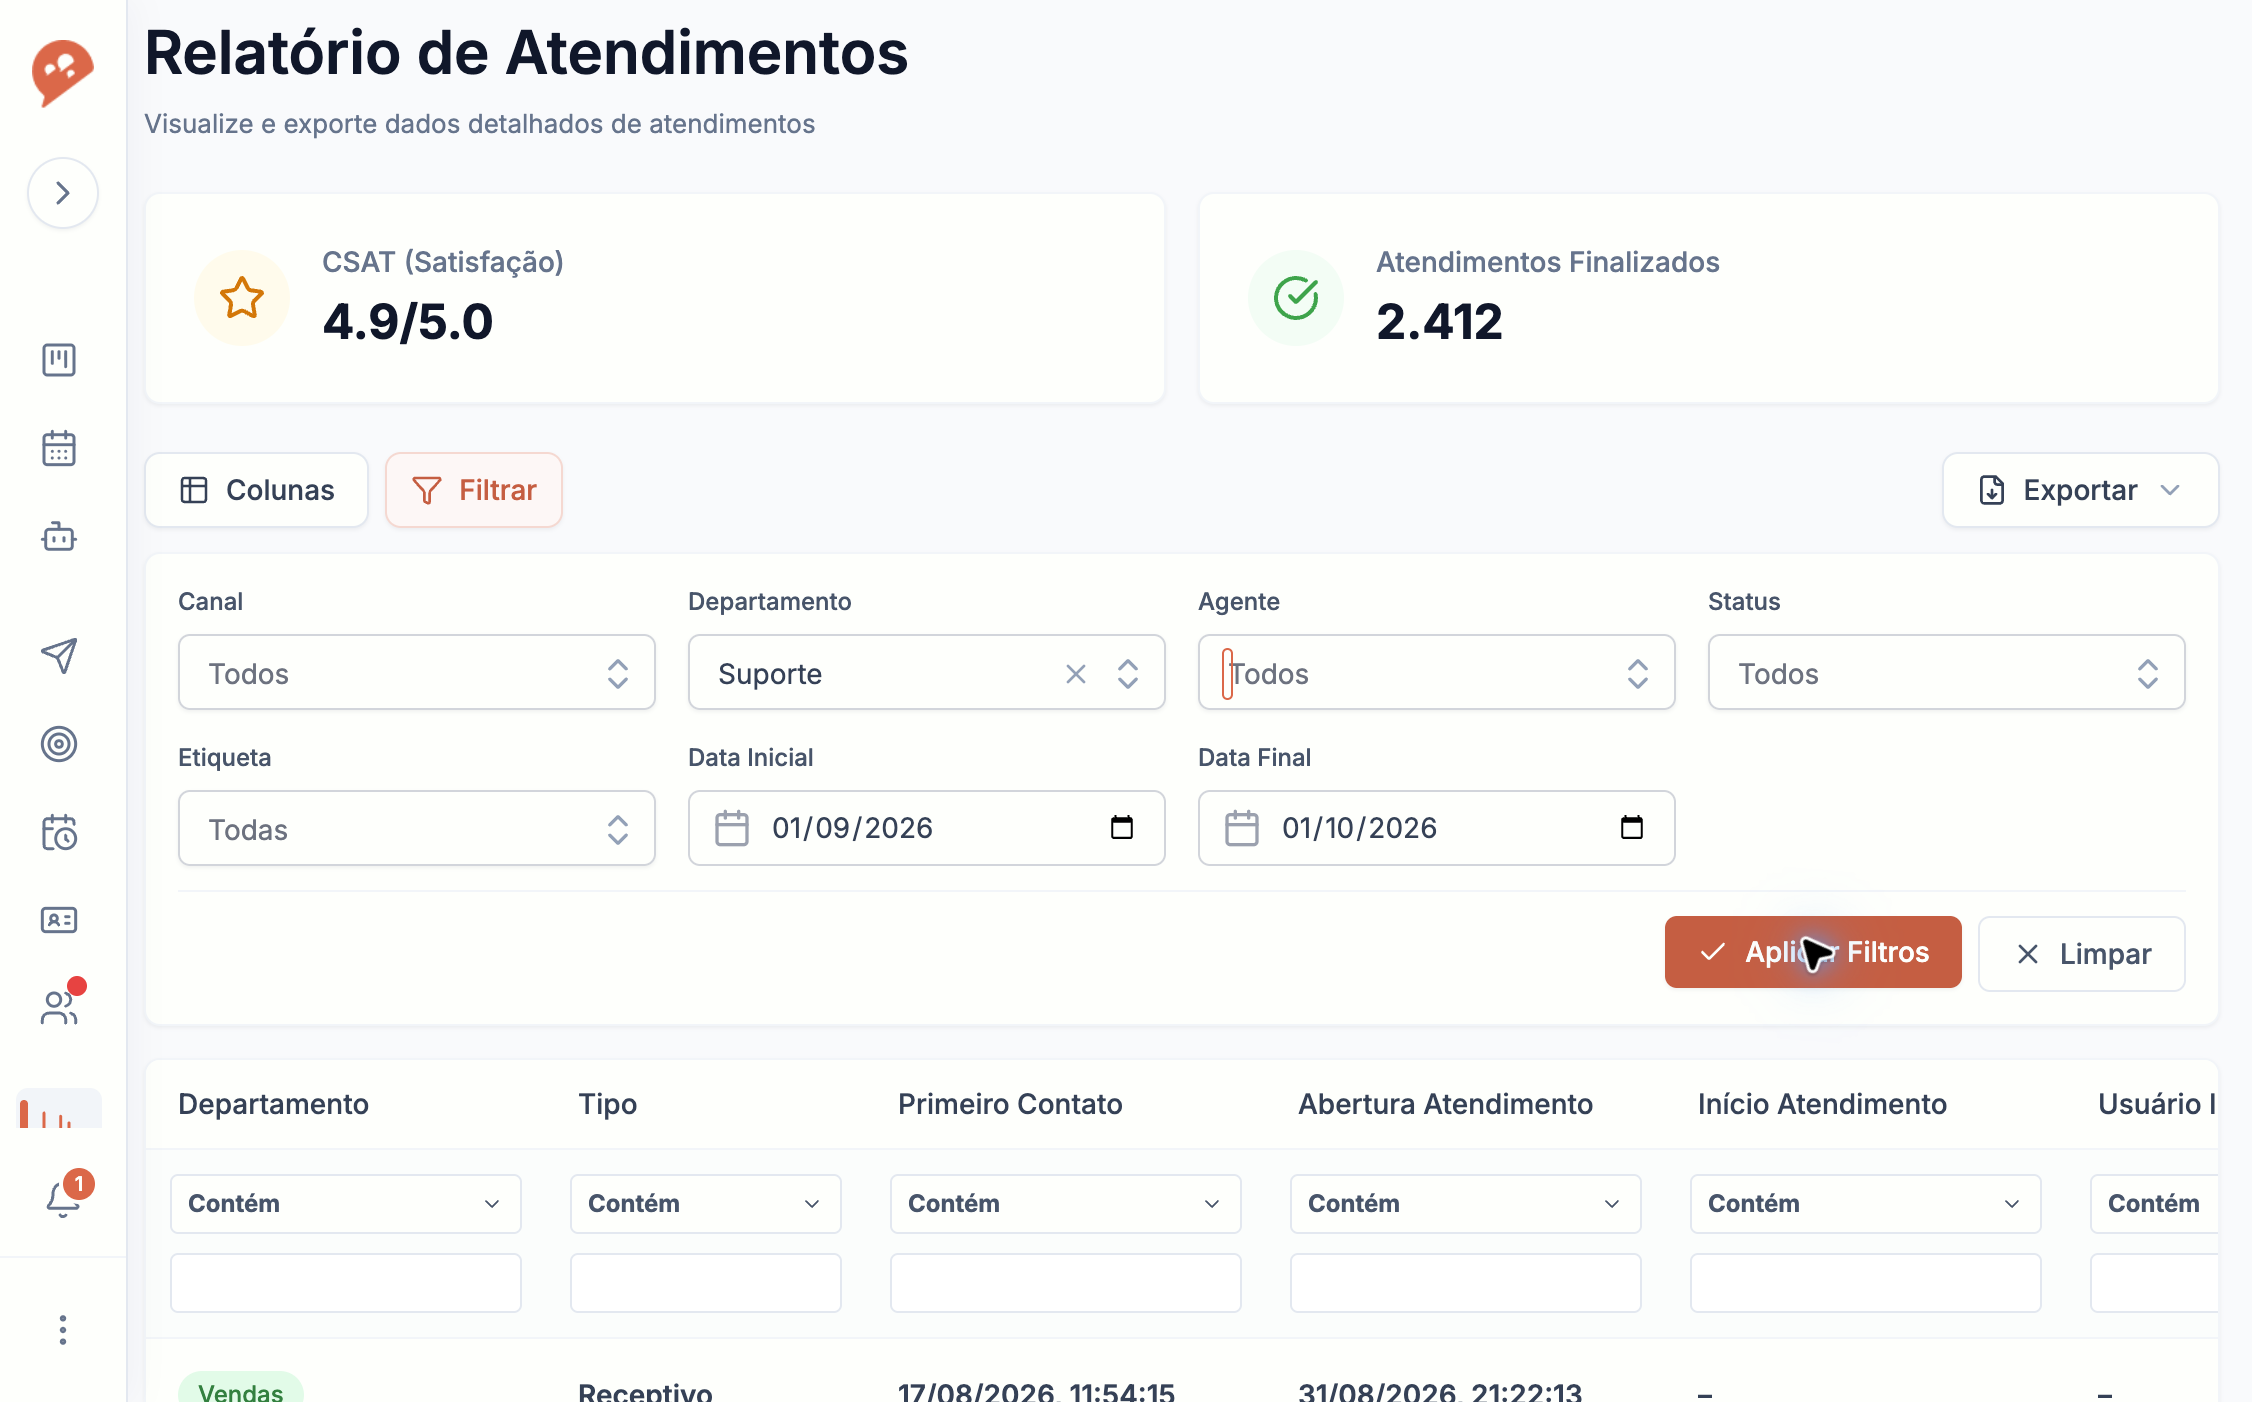
Task: Open the calendar-clock scheduling sidebar icon
Action: pyautogui.click(x=59, y=832)
